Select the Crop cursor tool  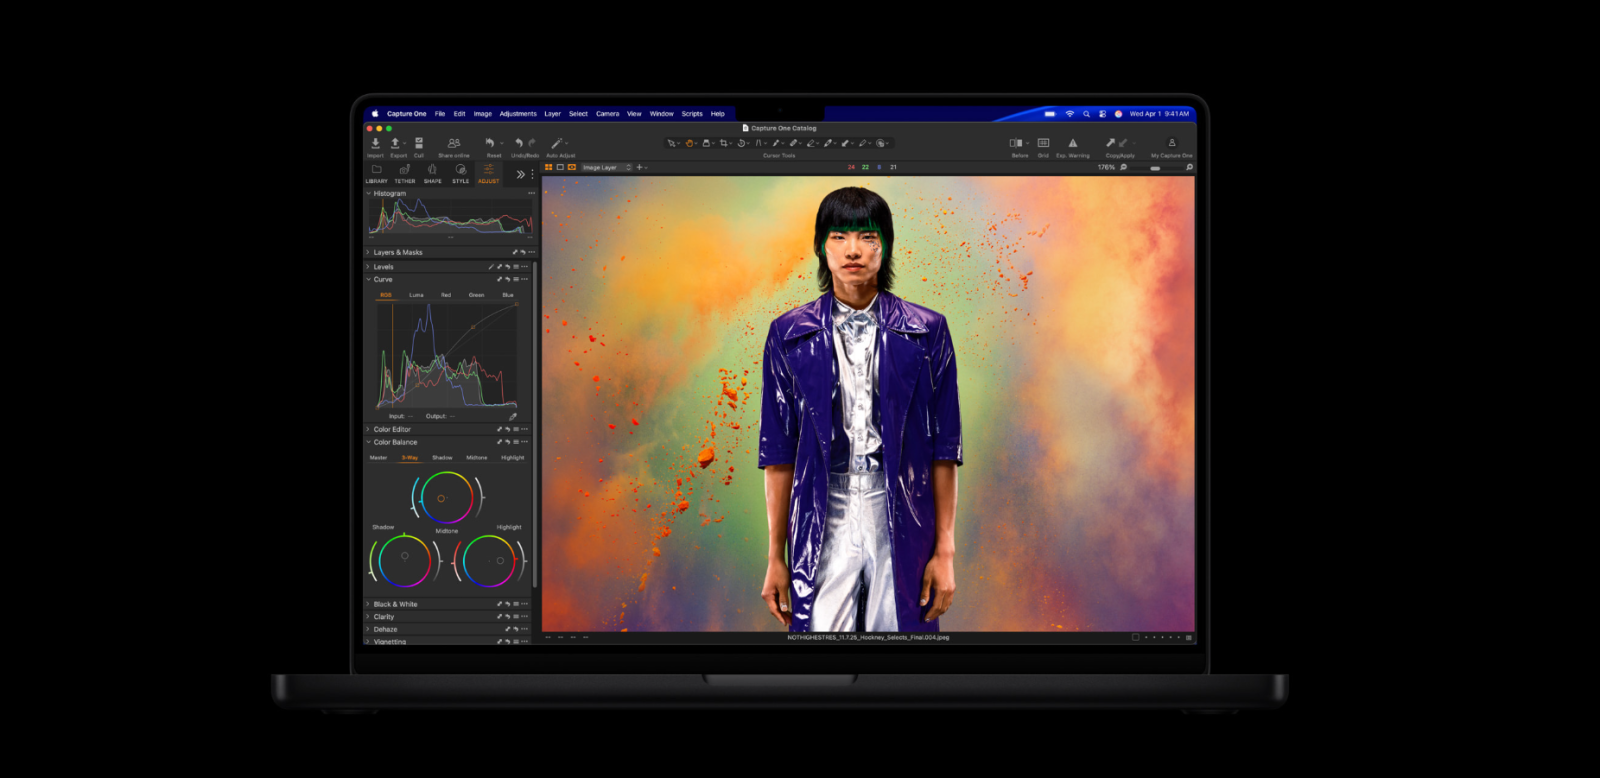(724, 143)
